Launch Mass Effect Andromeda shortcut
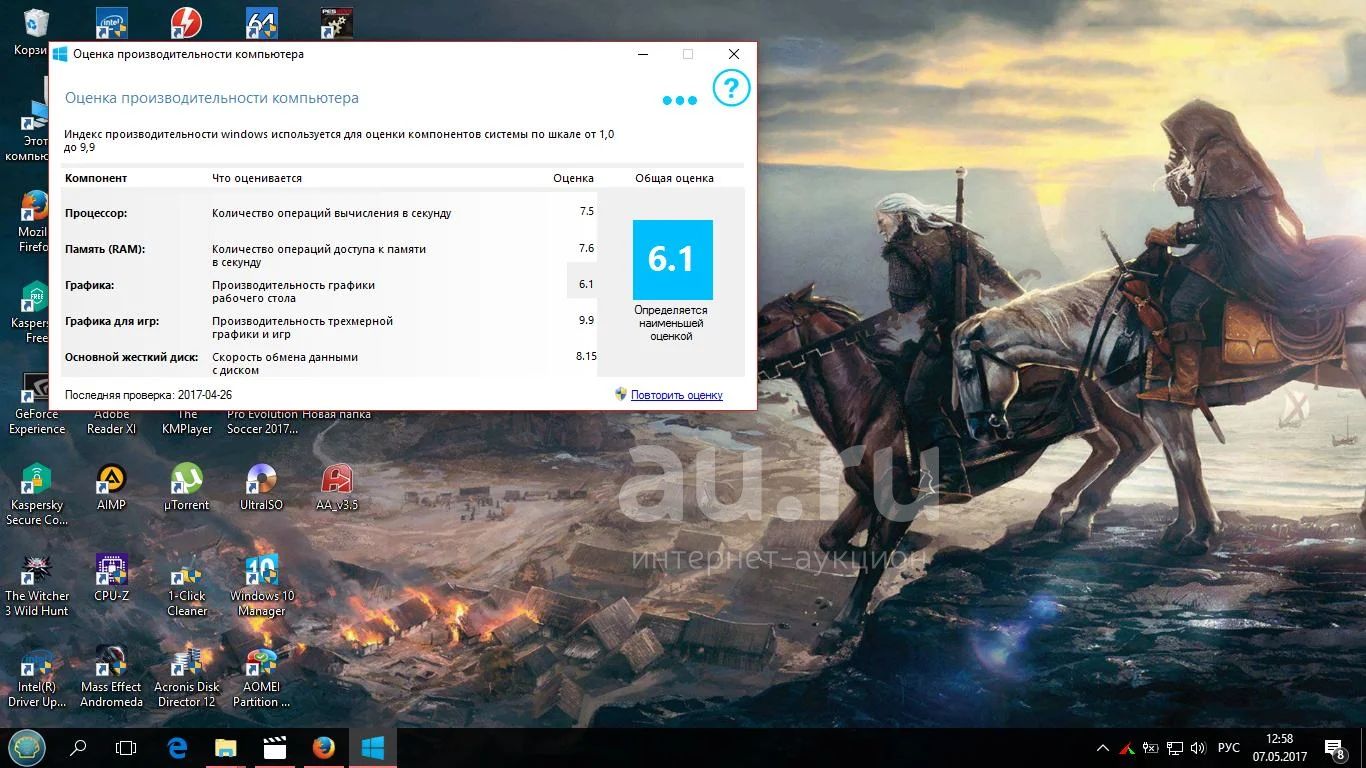The image size is (1366, 768). [111, 678]
